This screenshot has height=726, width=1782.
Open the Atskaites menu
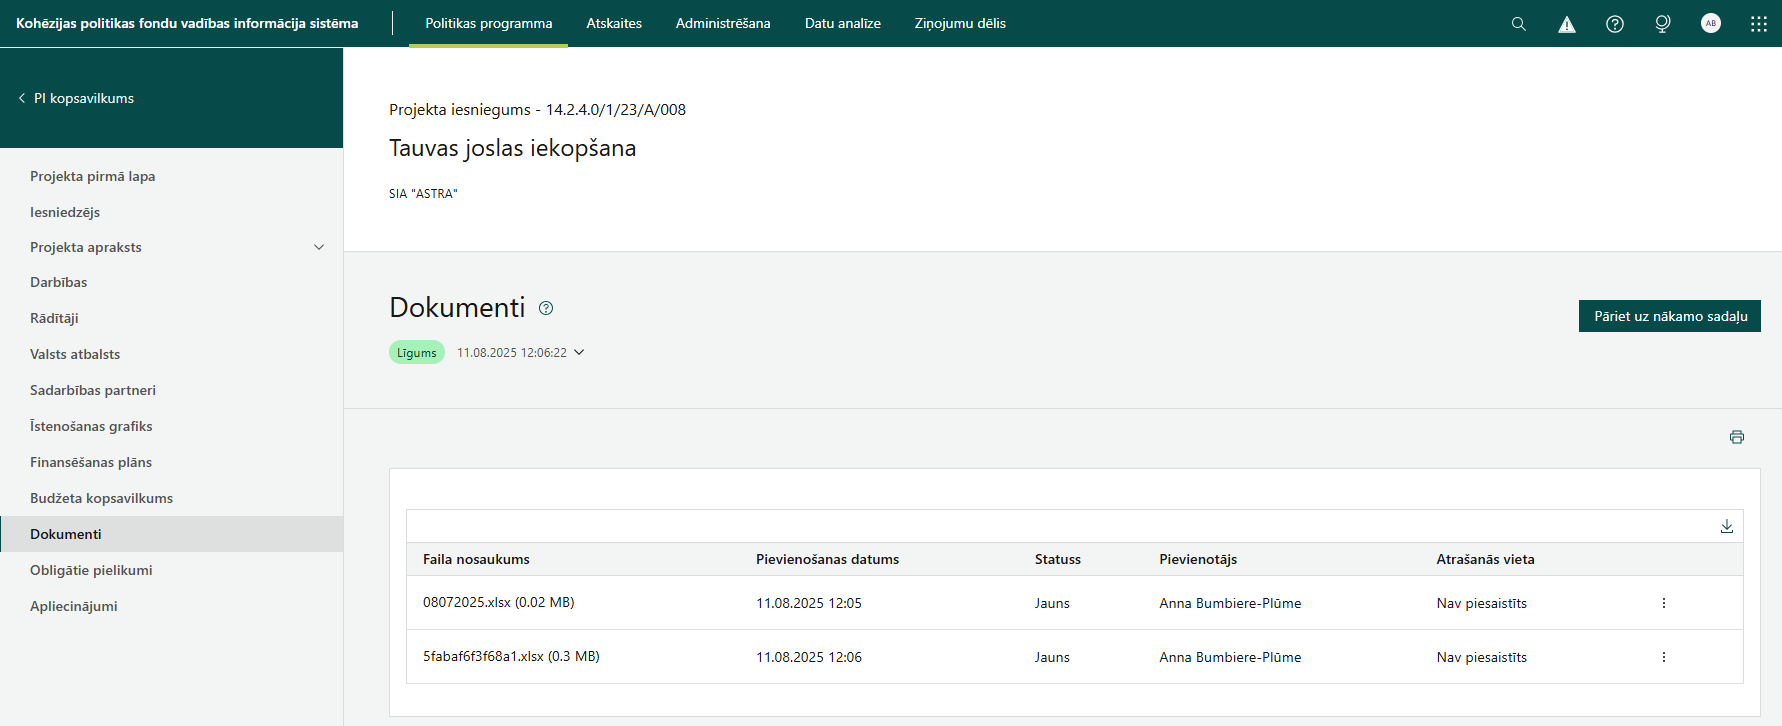point(614,23)
